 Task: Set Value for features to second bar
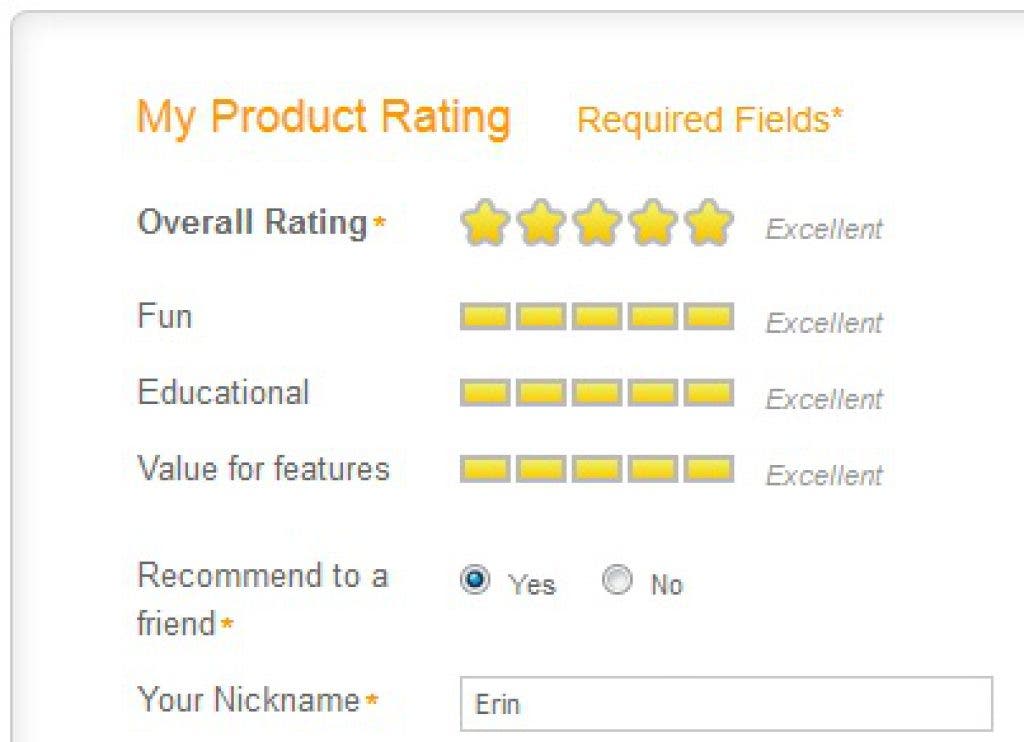click(542, 468)
